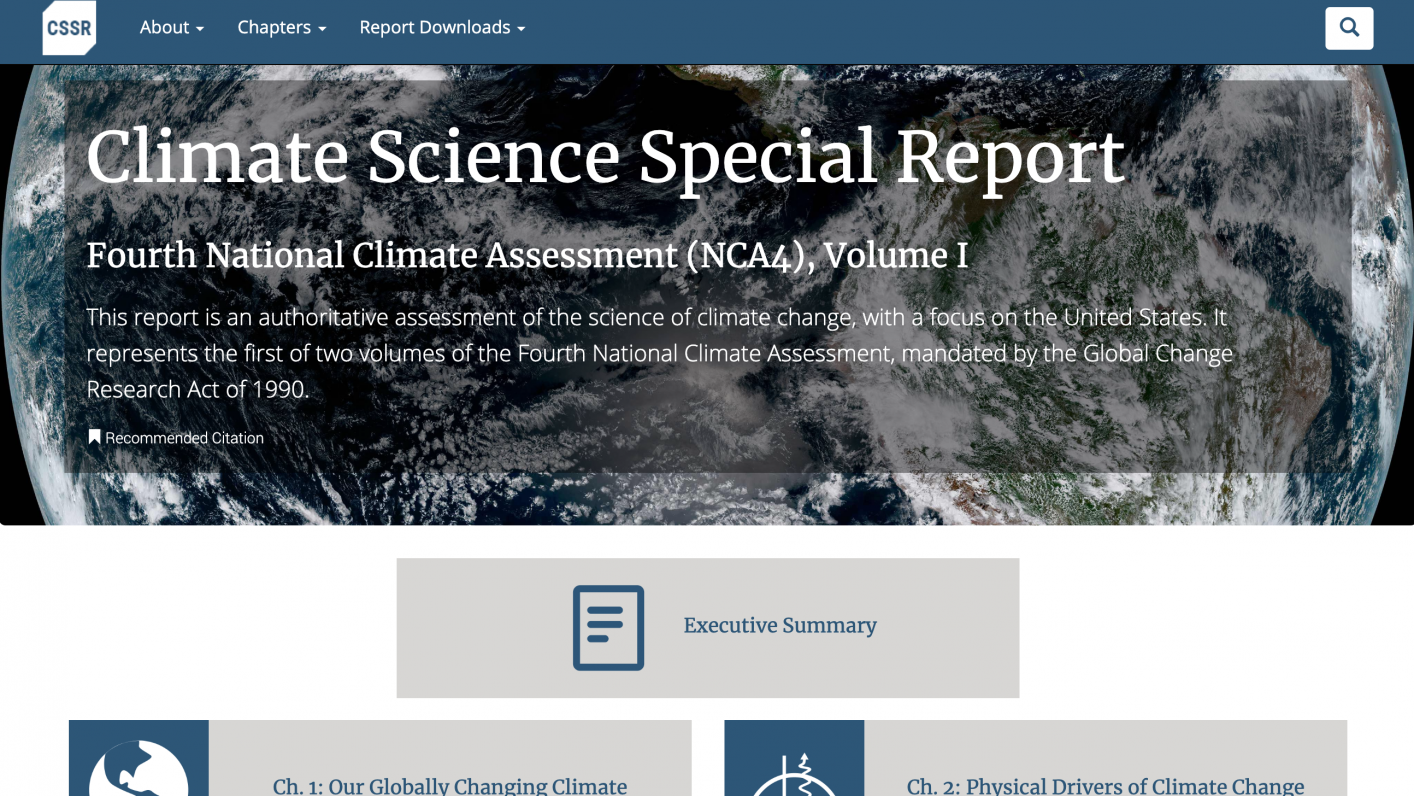This screenshot has height=796, width=1414.
Task: Click the Recommended Citation bookmark icon
Action: [x=94, y=437]
